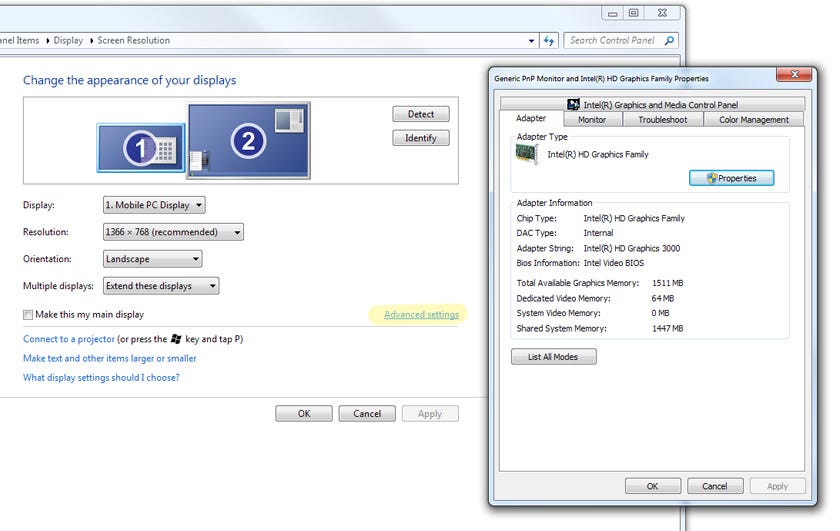Click Make text and other items larger or smaller
The width and height of the screenshot is (840, 531).
click(110, 358)
